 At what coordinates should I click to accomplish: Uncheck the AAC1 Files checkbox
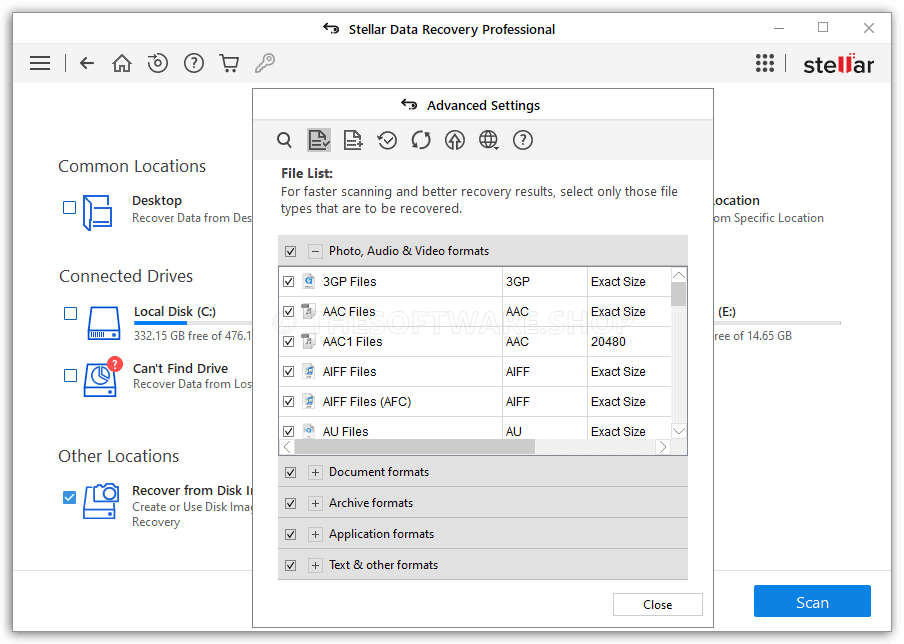coord(289,341)
